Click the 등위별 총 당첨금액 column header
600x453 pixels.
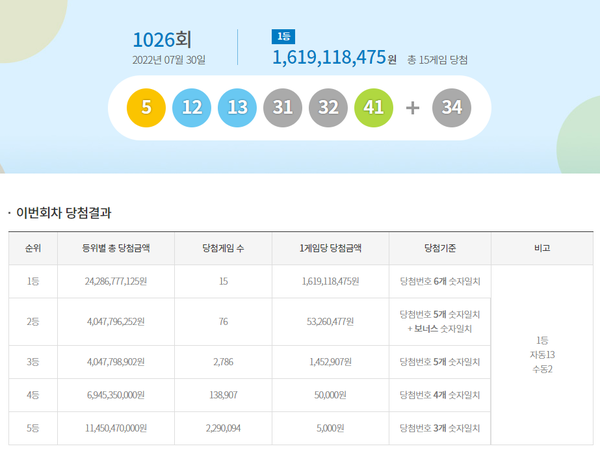[116, 248]
